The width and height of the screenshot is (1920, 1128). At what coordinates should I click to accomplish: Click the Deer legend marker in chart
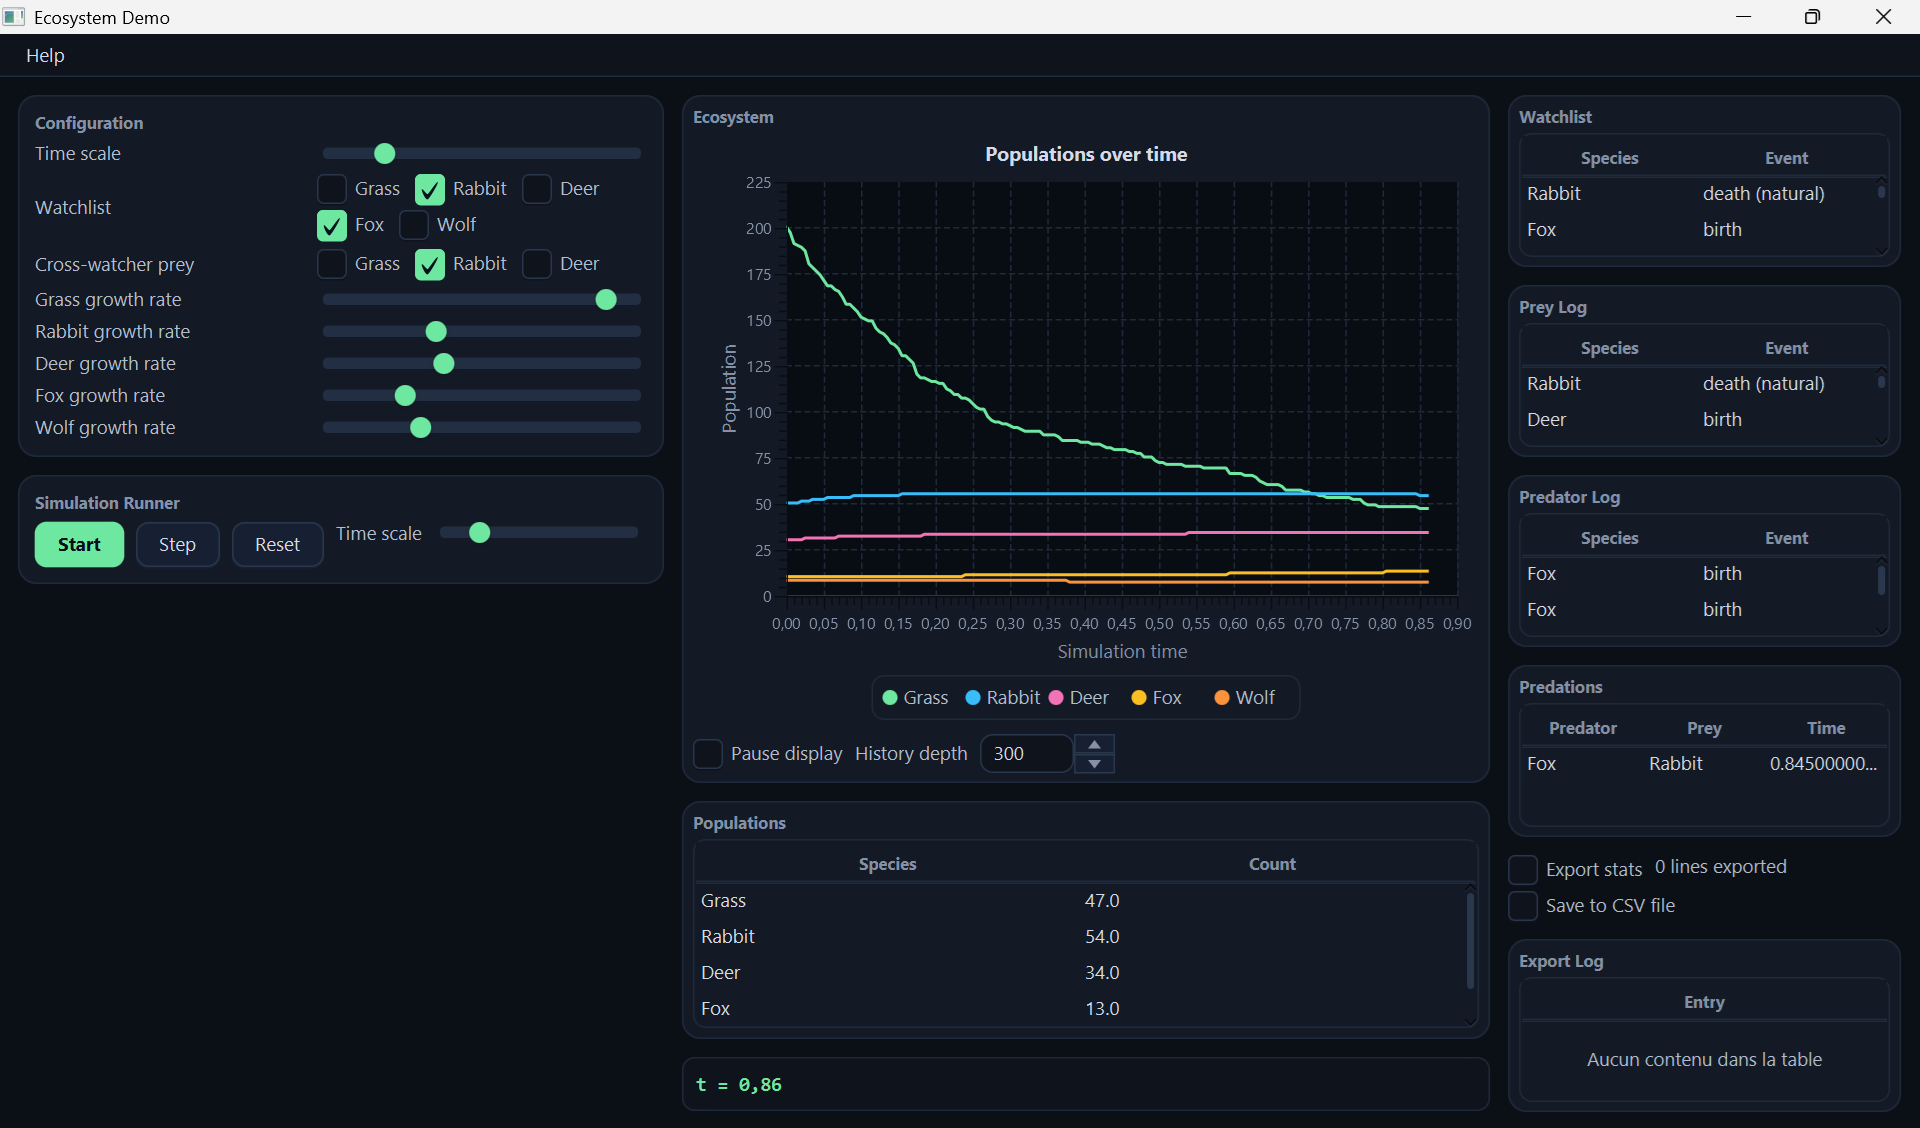pyautogui.click(x=1055, y=698)
